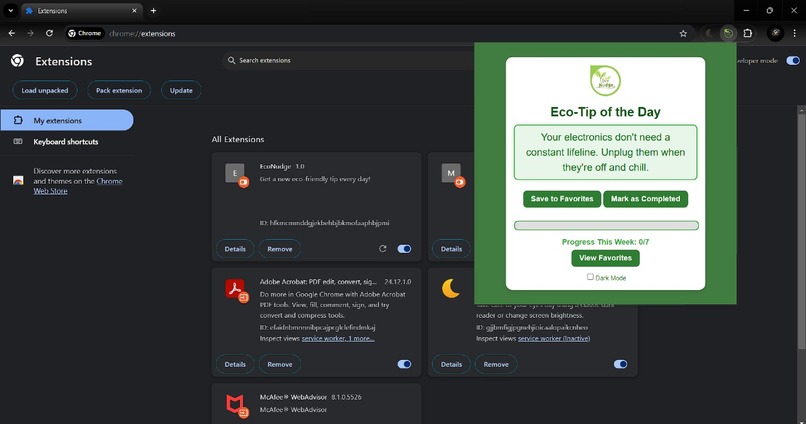Open the Extensions puzzle piece menu
Viewport: 806px width, 424px height.
point(748,33)
